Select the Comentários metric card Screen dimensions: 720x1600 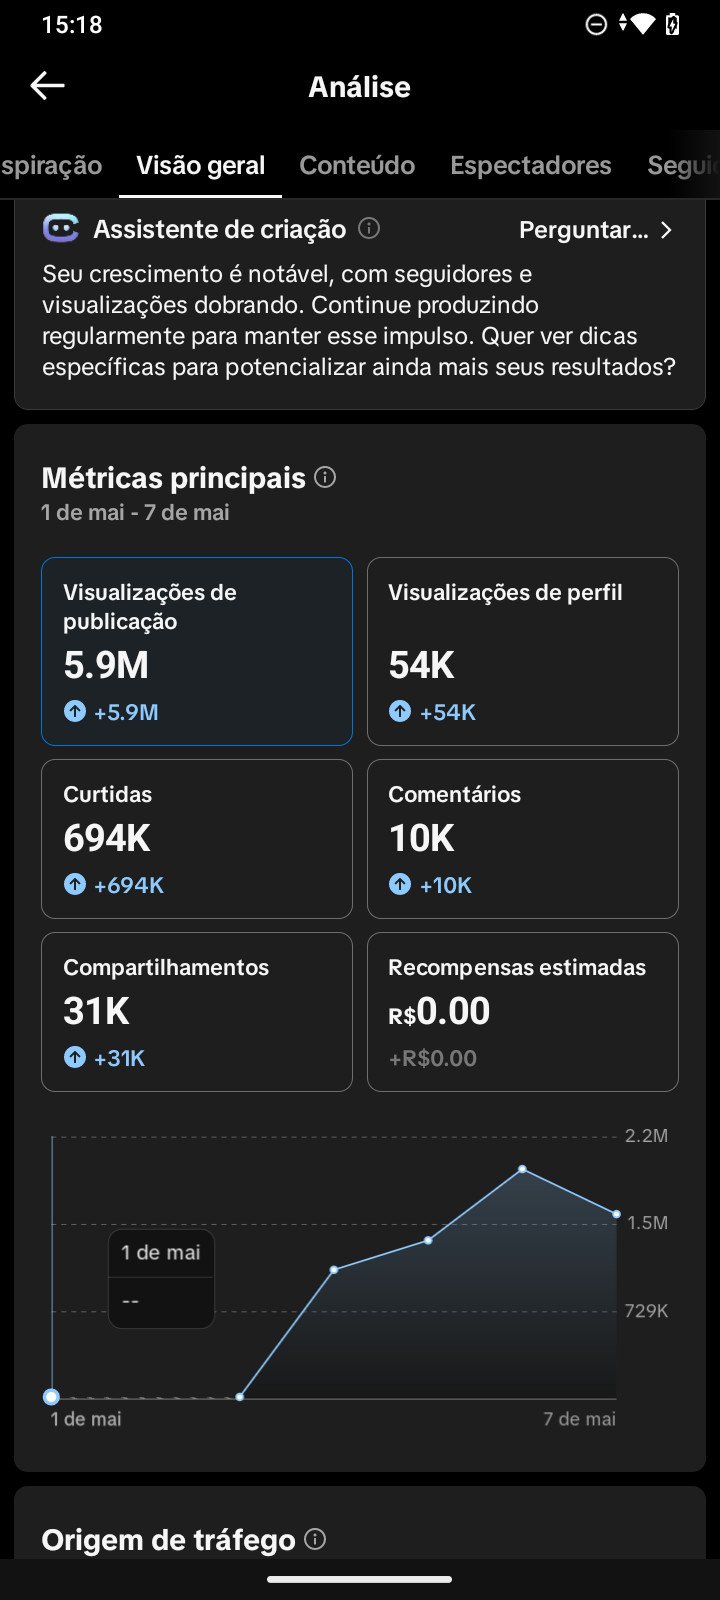(523, 839)
